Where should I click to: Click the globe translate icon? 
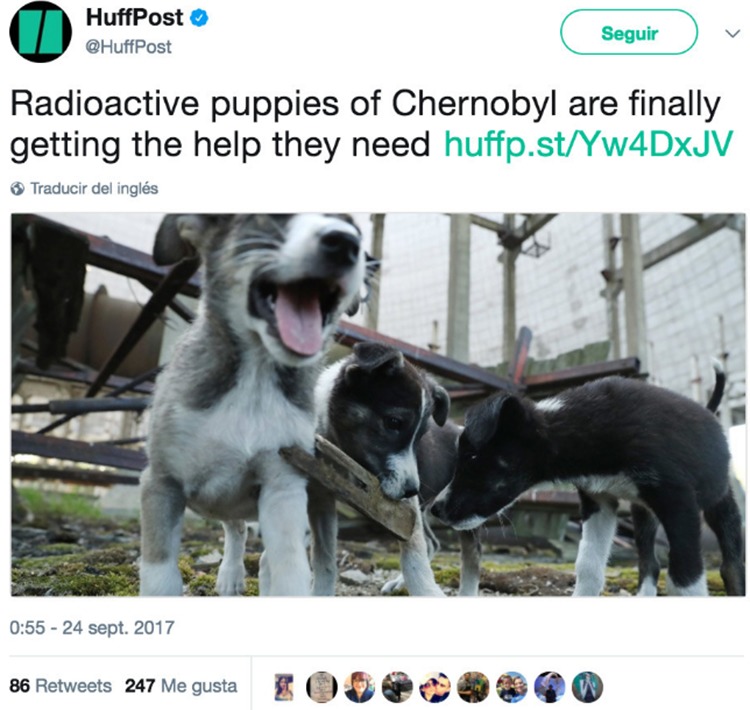pyautogui.click(x=17, y=189)
